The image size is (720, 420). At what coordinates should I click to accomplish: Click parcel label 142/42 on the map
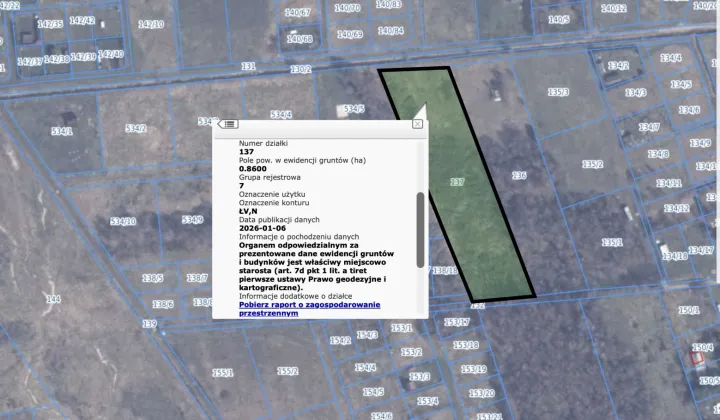[x=82, y=21]
